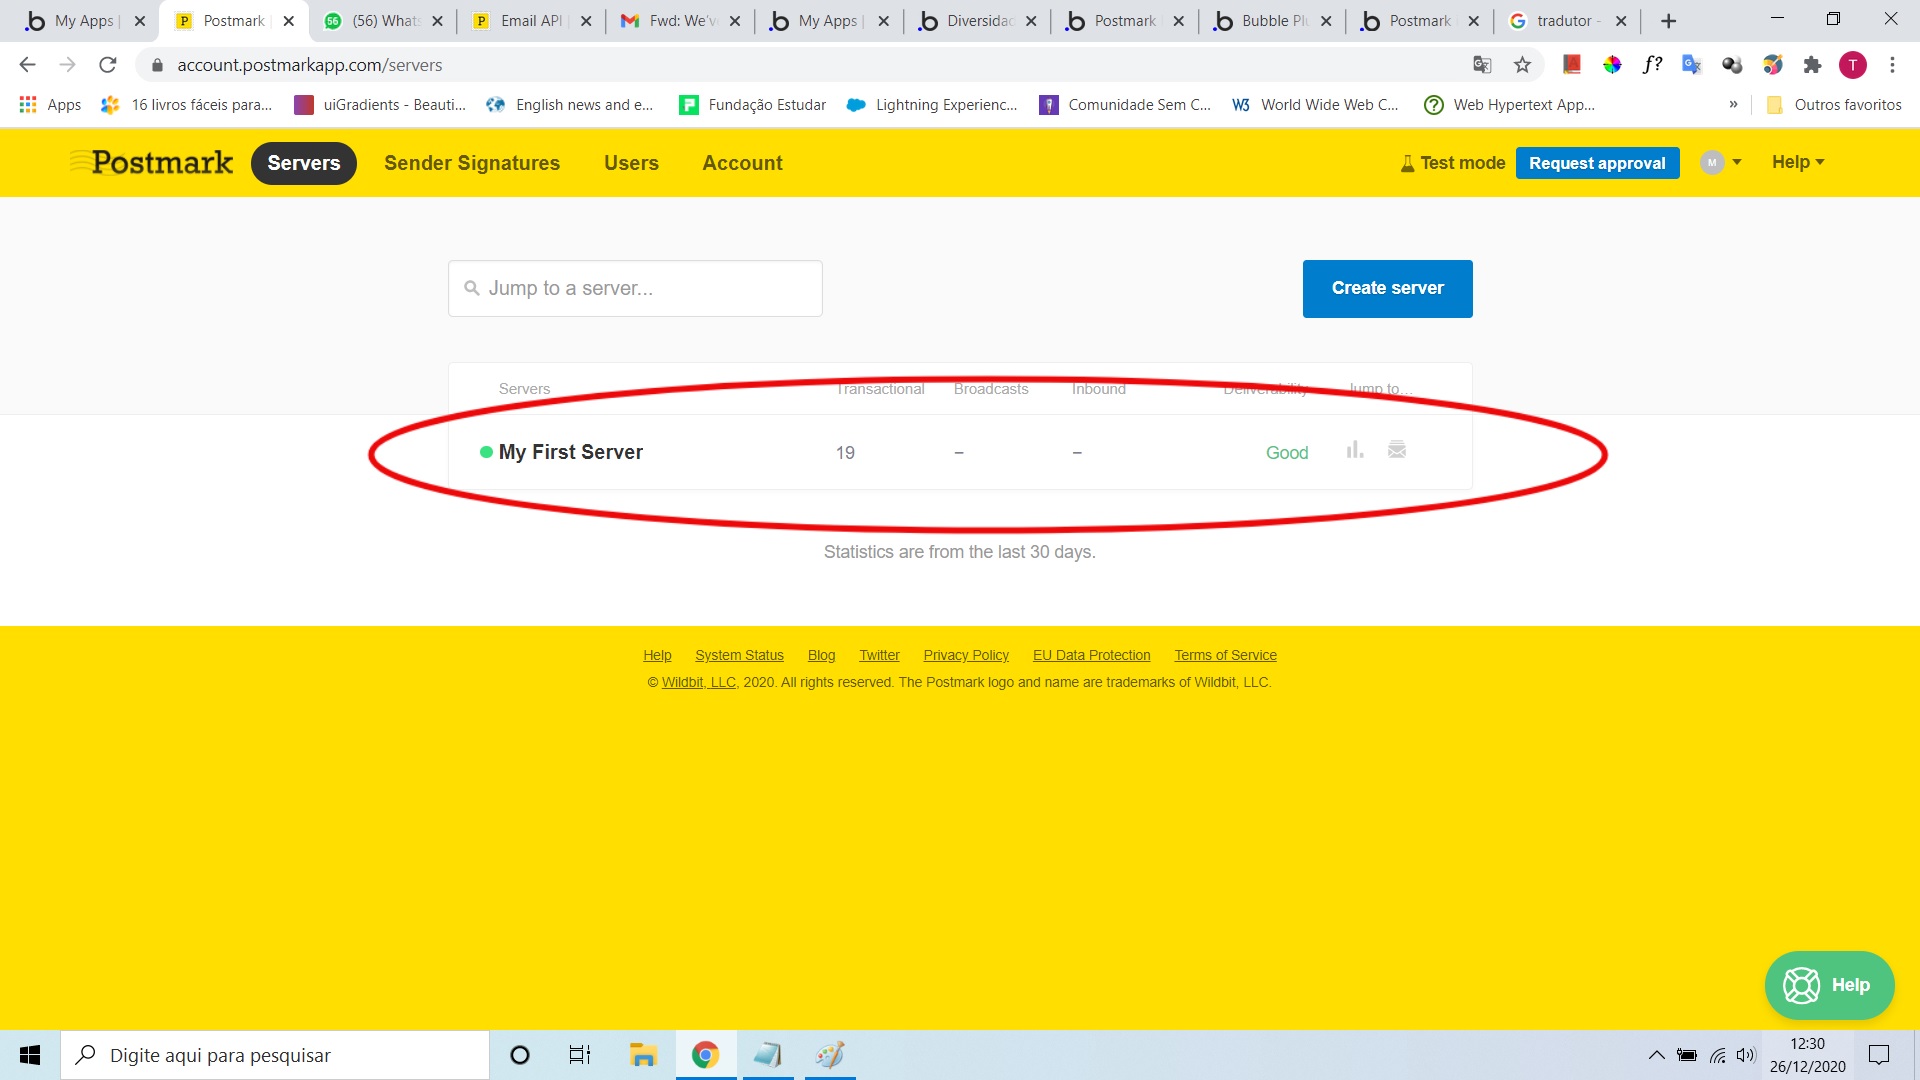Viewport: 1920px width, 1080px height.
Task: Open the user avatar account menu
Action: 1720,162
